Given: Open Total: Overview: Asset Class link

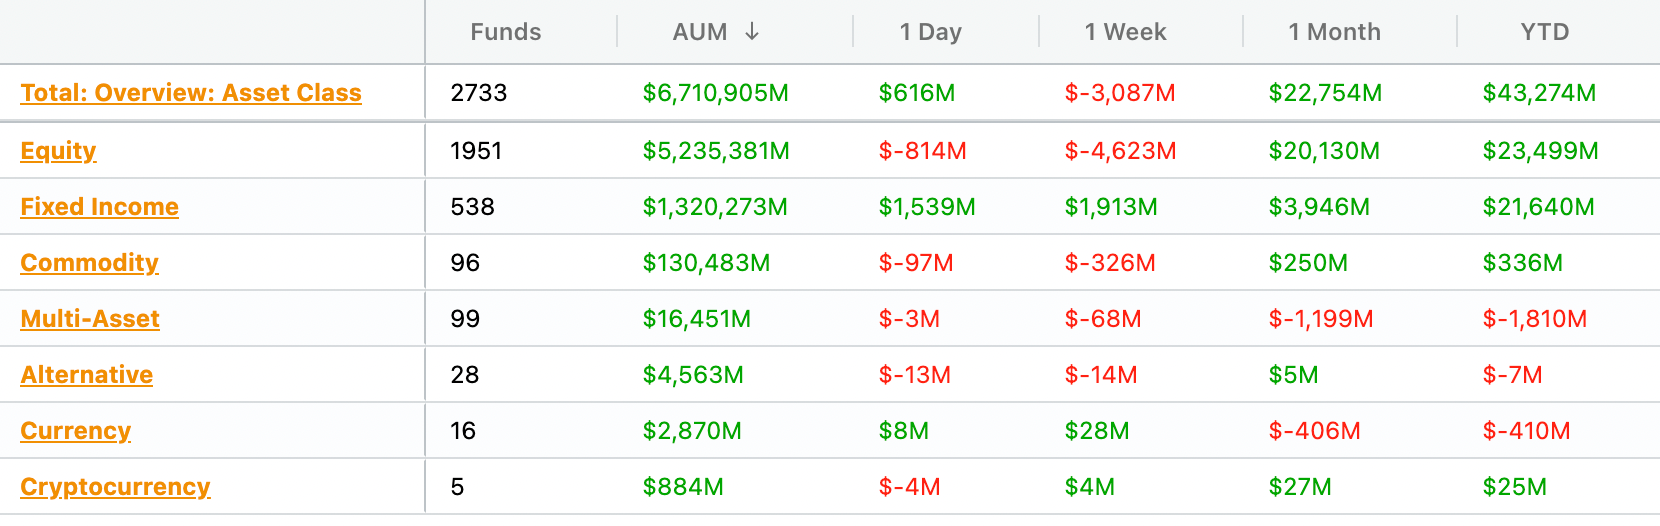Looking at the screenshot, I should coord(191,93).
